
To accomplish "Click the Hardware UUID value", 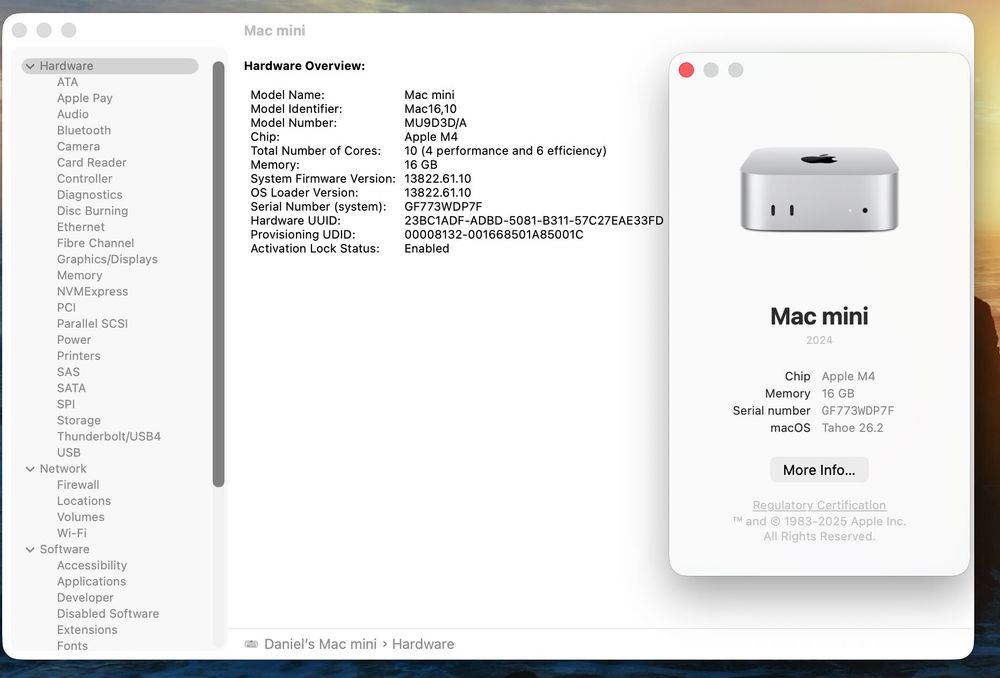I will [x=534, y=221].
